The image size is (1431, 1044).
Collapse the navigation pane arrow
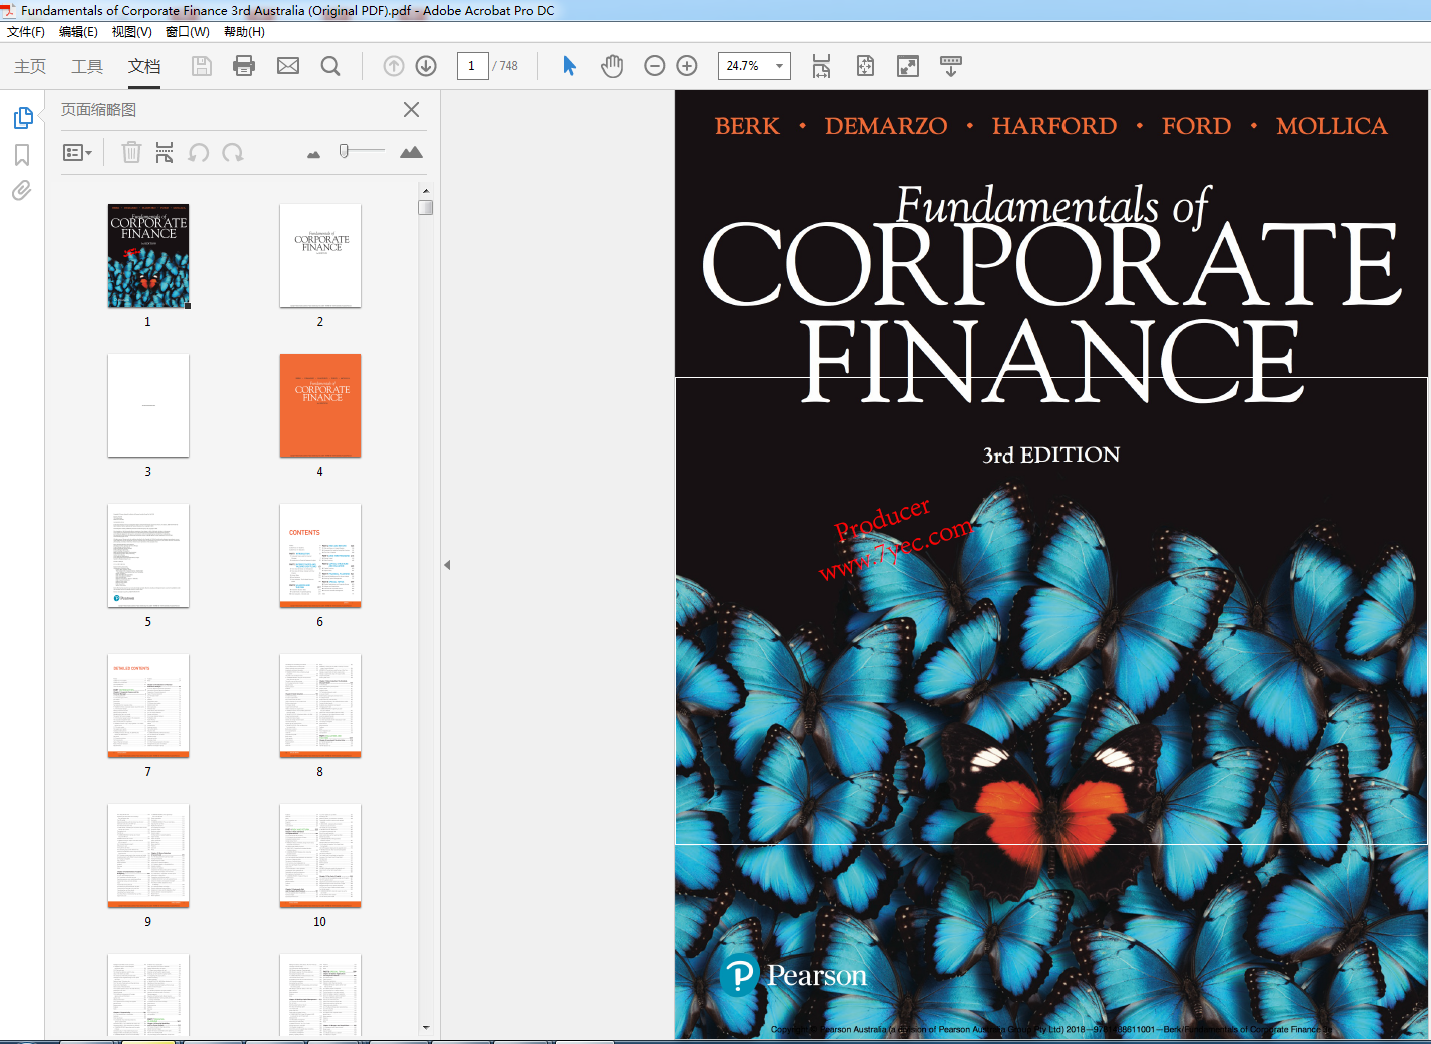point(447,565)
